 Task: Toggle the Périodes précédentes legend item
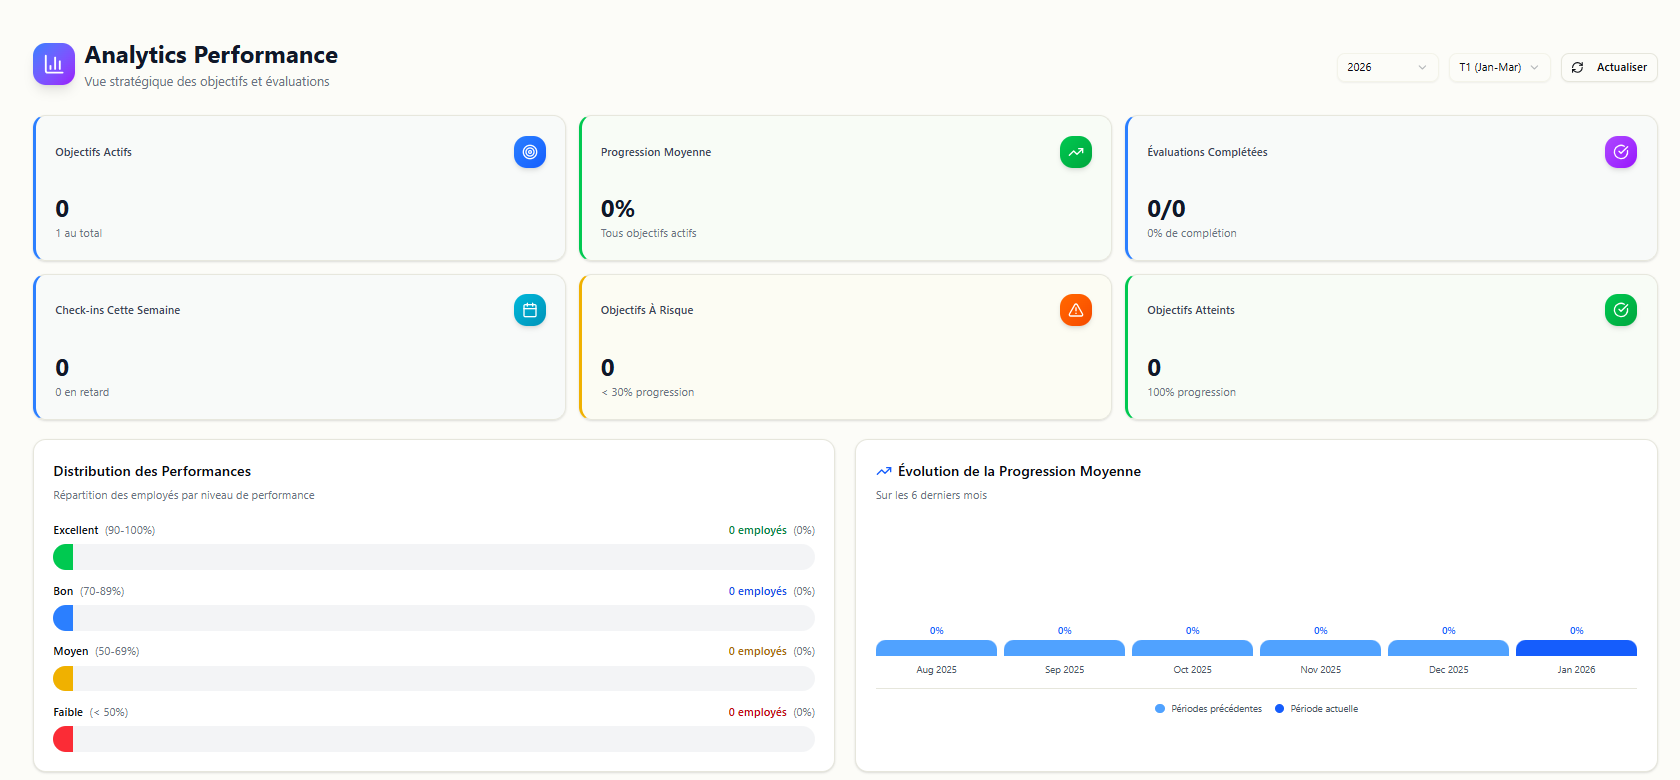point(1208,709)
